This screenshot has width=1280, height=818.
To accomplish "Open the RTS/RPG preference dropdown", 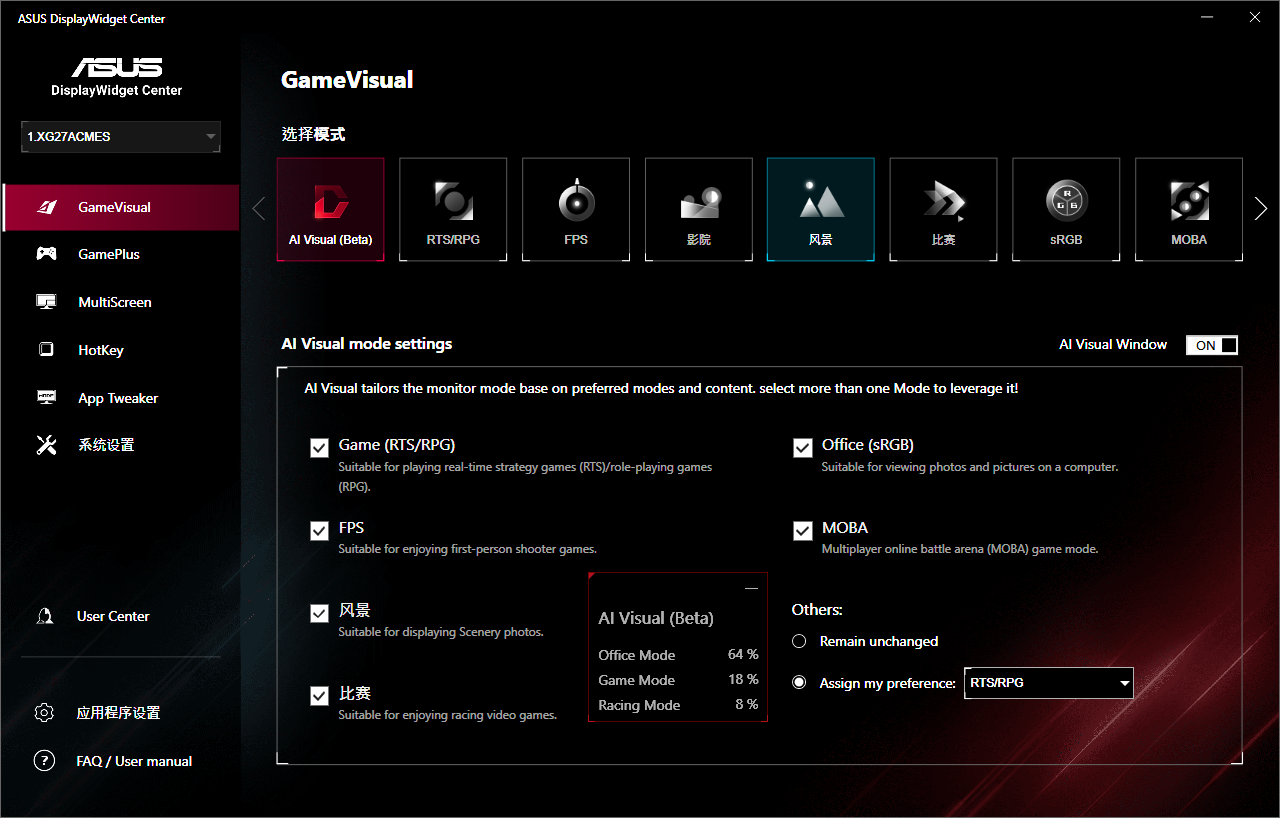I will pos(1048,683).
